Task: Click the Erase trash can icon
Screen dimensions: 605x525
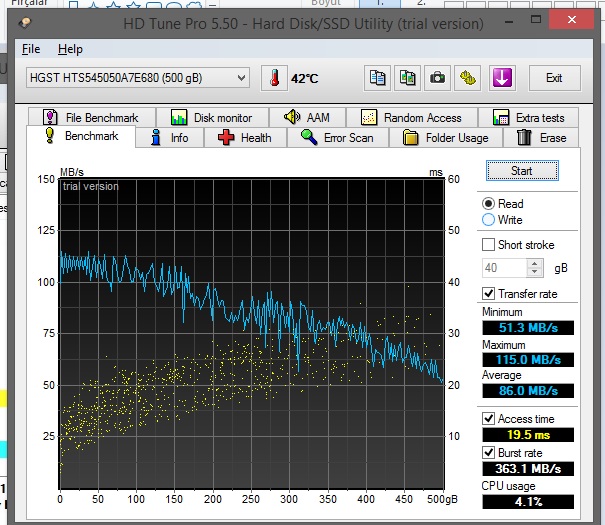Action: coord(524,137)
